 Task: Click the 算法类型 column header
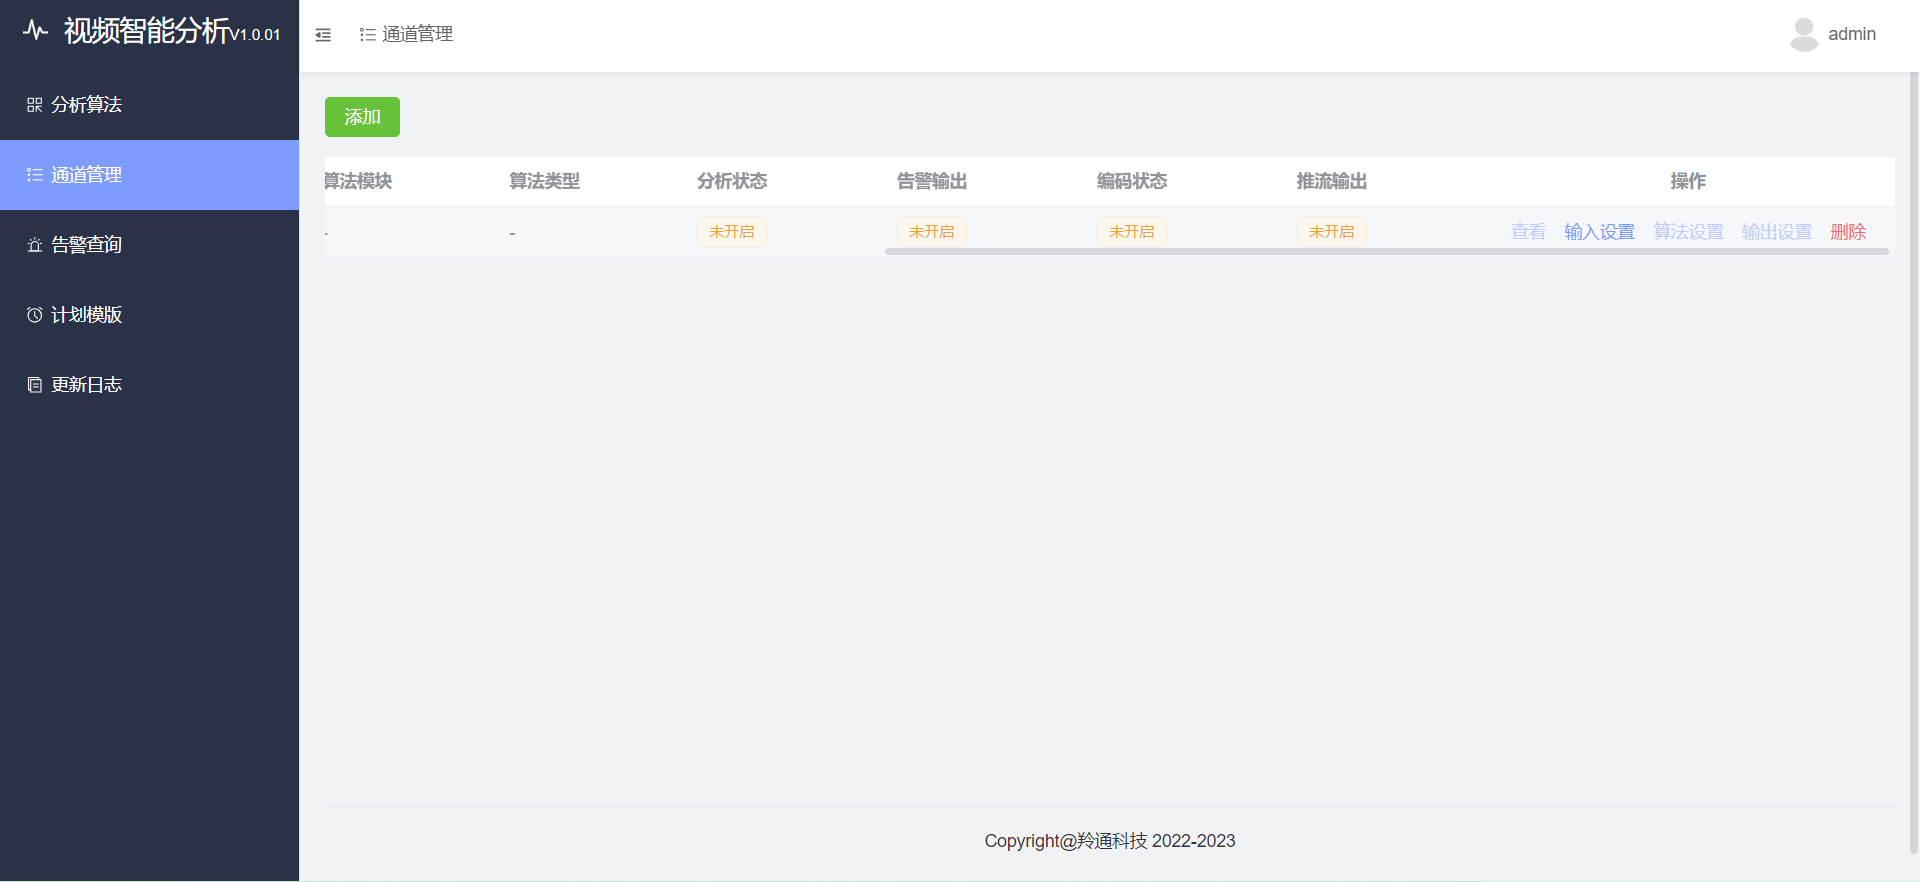click(544, 181)
